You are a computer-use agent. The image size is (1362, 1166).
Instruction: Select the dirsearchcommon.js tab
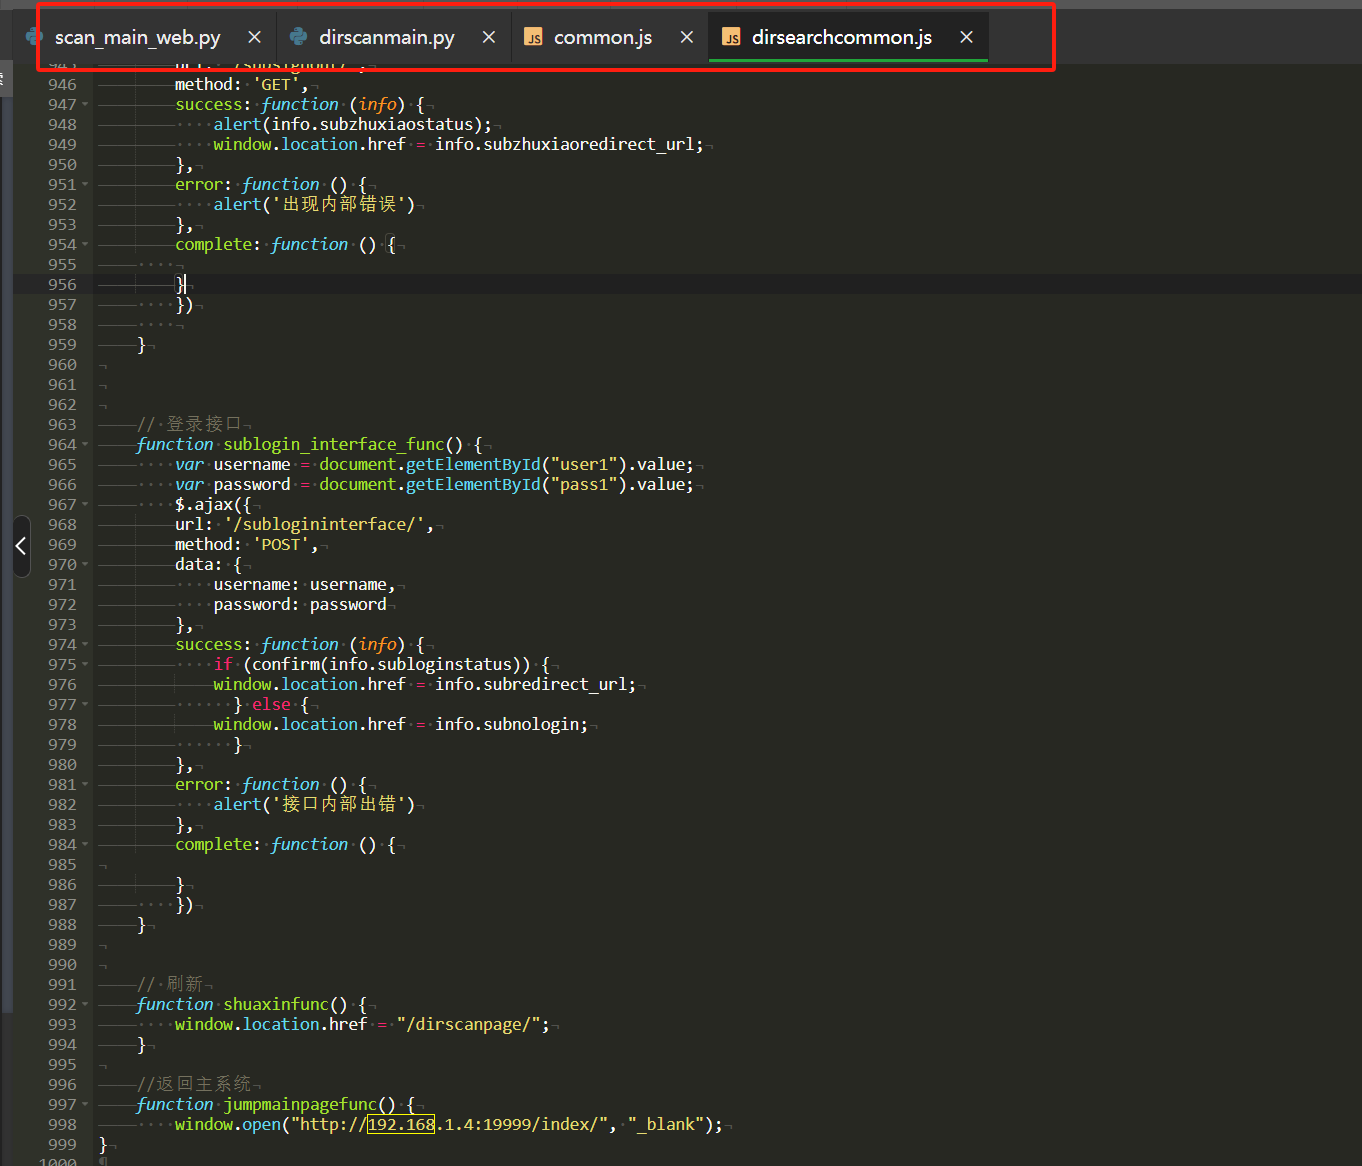(x=841, y=37)
